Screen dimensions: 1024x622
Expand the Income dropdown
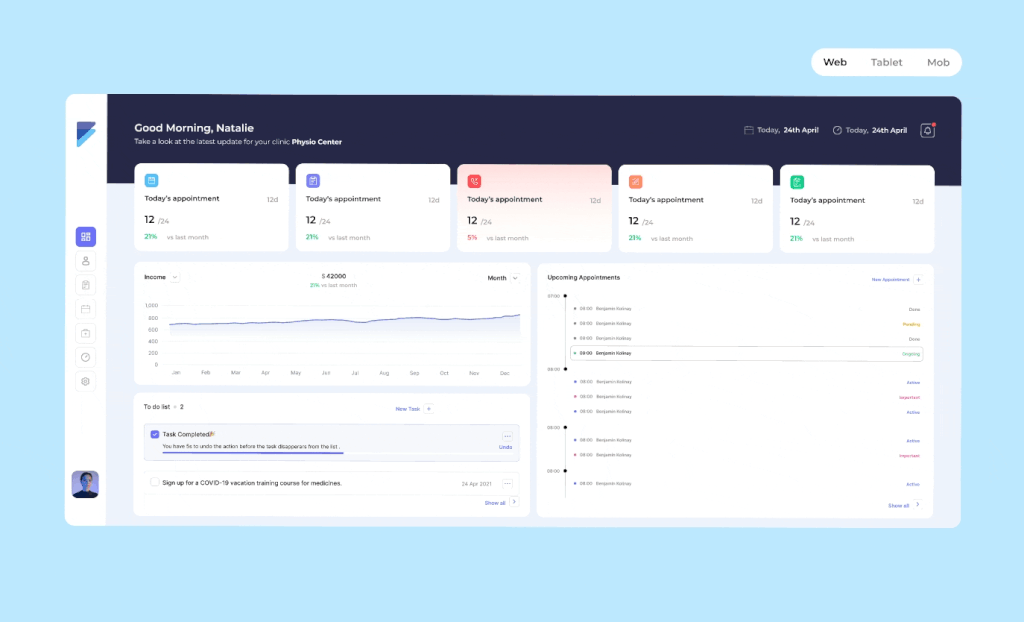[x=174, y=278]
